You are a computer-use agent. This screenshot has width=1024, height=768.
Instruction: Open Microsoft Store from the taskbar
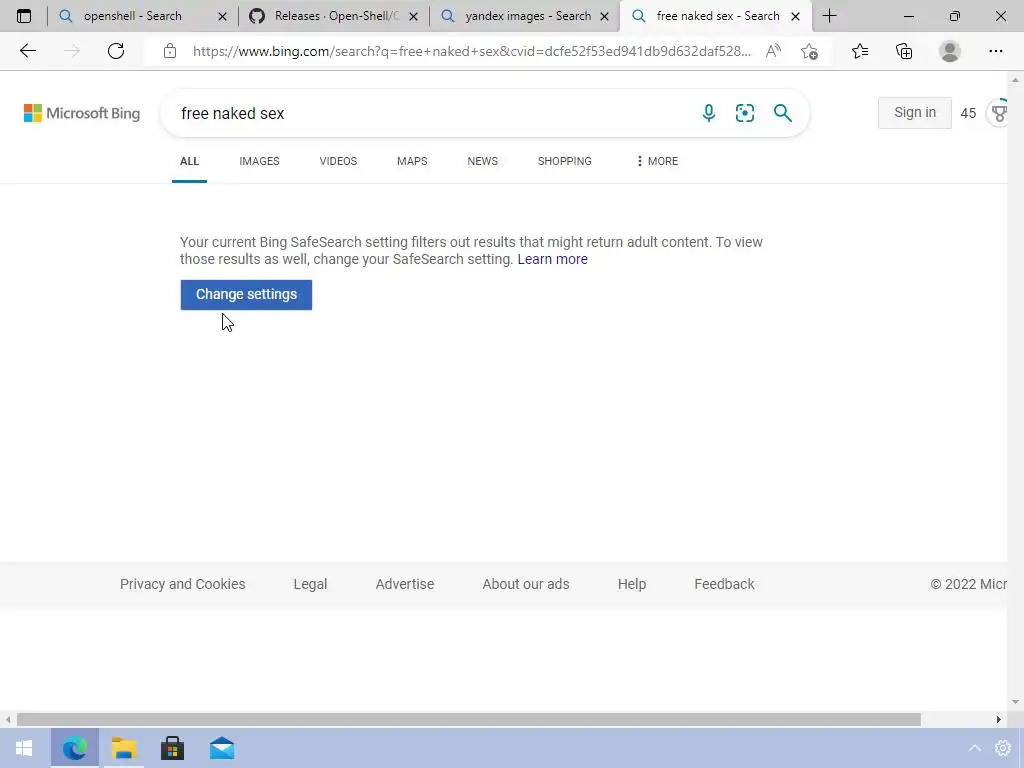coord(172,748)
